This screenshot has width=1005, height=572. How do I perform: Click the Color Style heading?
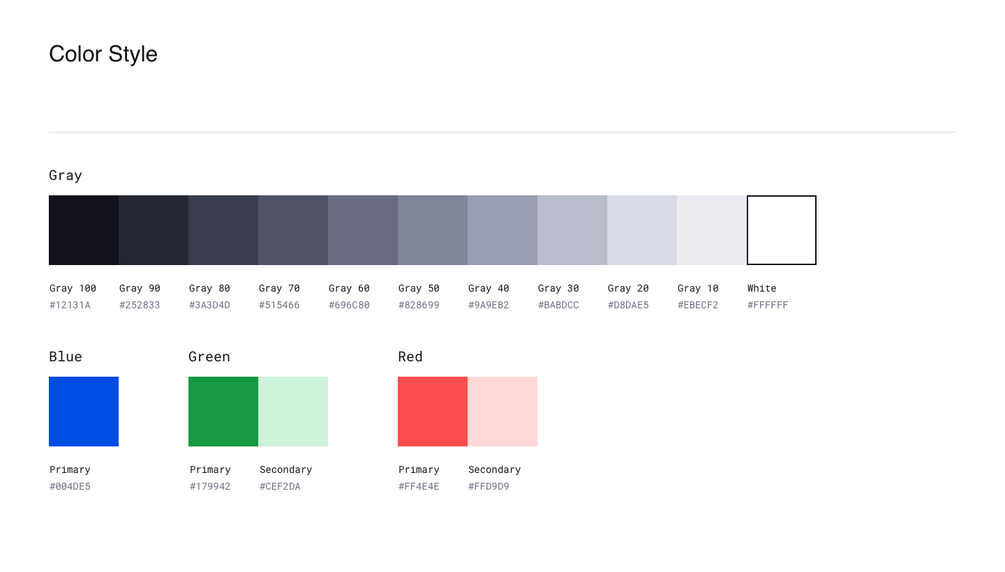click(103, 54)
